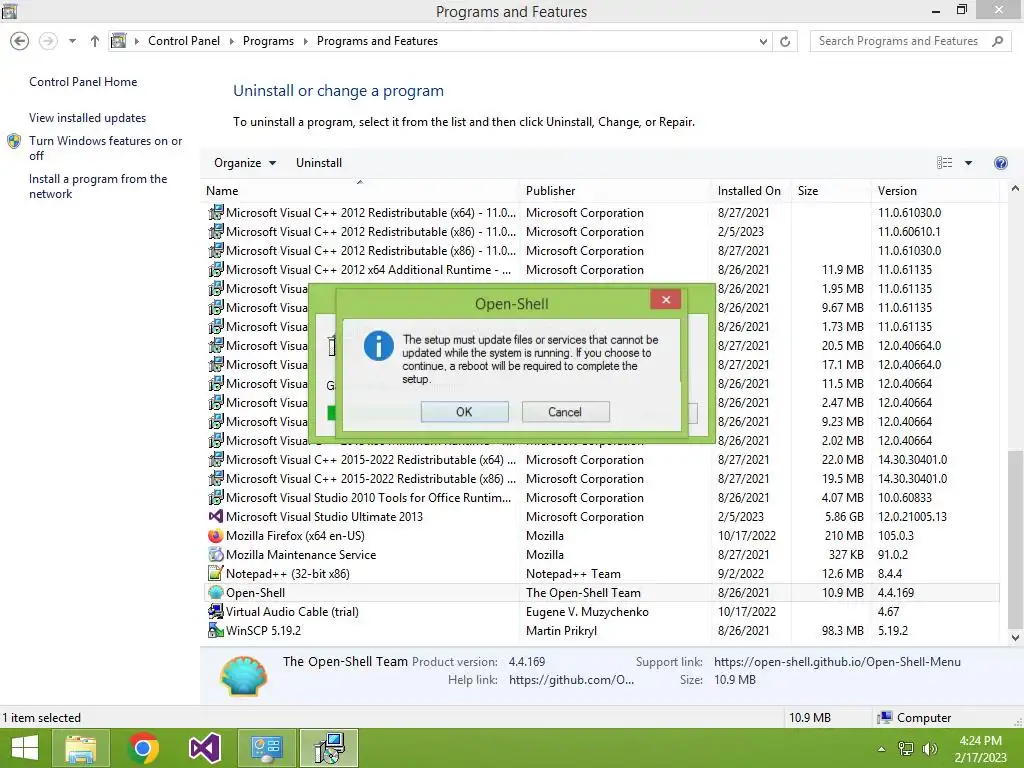This screenshot has width=1024, height=768.
Task: Sort by the Version column header
Action: tap(935, 191)
